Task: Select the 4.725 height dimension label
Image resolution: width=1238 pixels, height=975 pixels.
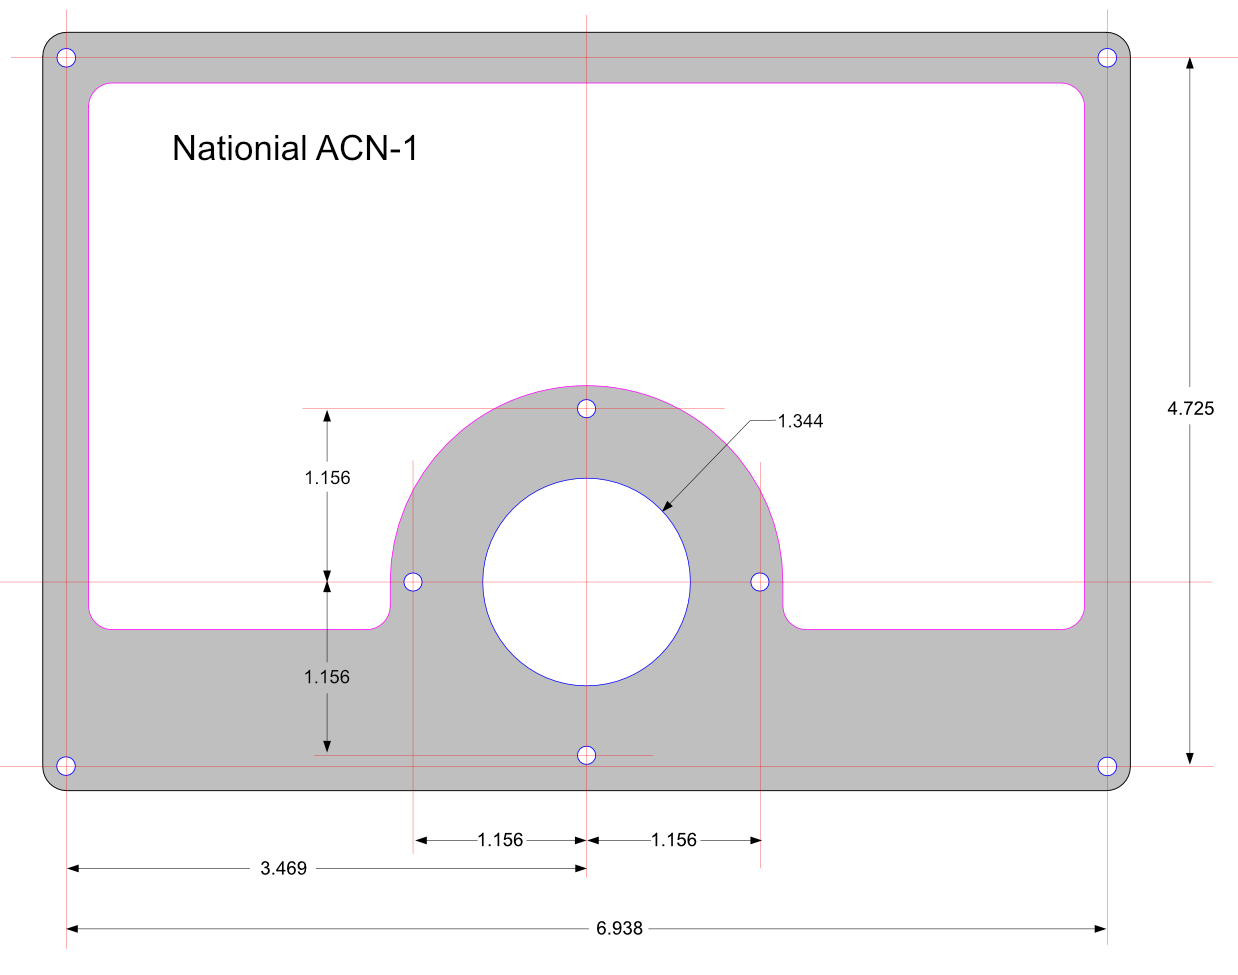Action: tap(1191, 408)
